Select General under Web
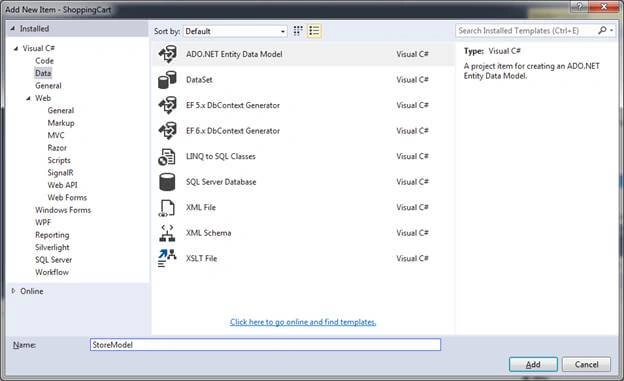The width and height of the screenshot is (624, 381). coord(60,111)
